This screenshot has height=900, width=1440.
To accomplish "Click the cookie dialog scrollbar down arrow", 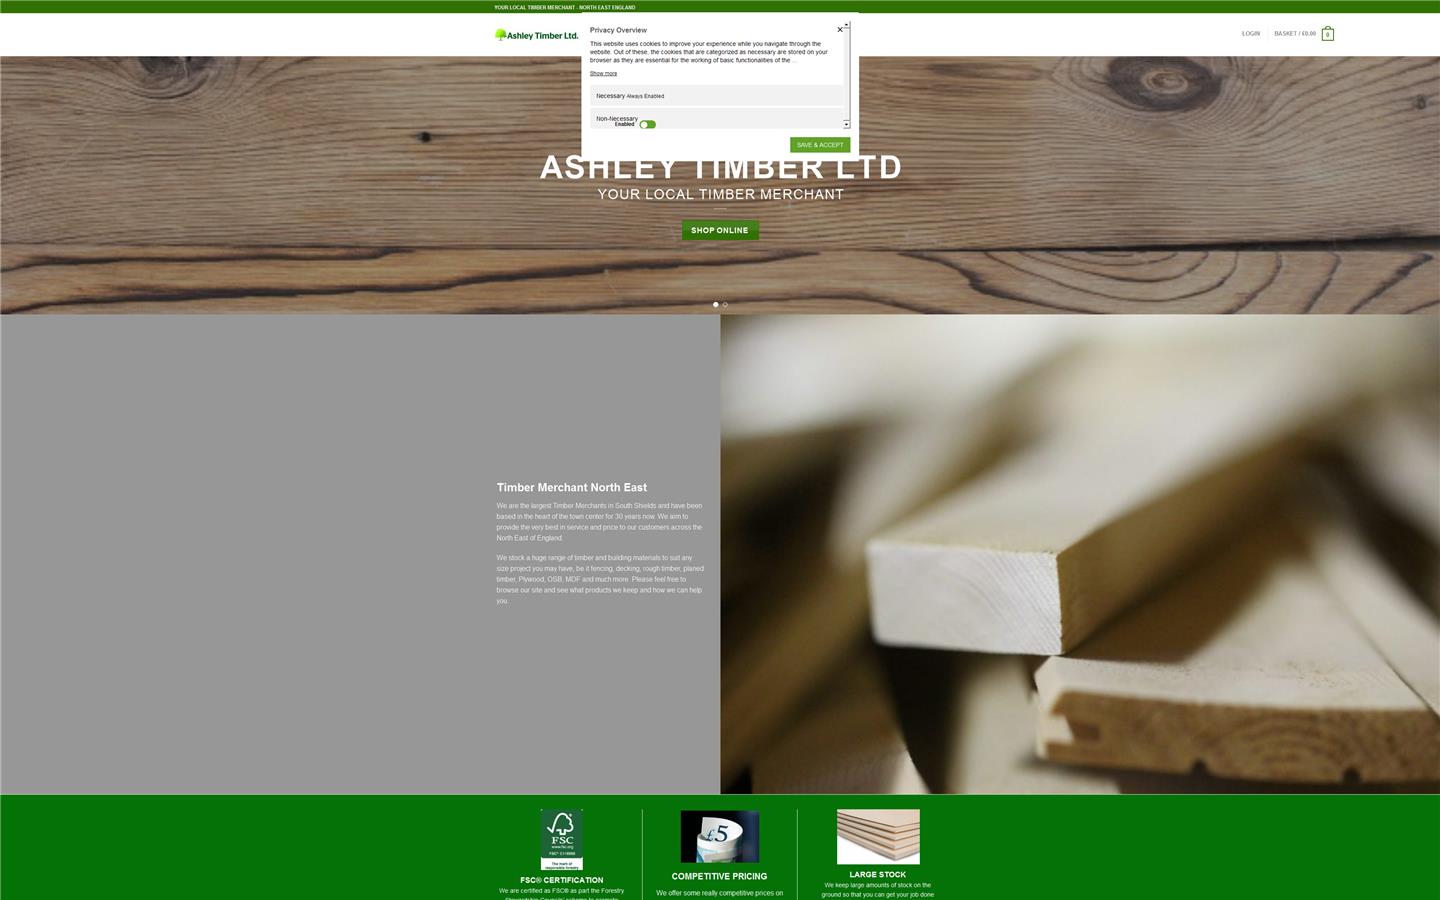I will [x=845, y=124].
